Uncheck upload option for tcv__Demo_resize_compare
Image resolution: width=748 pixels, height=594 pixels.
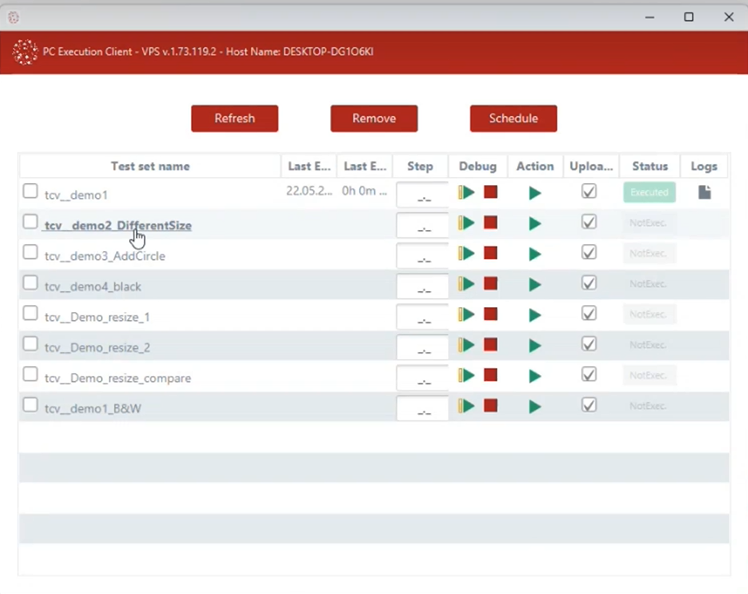pyautogui.click(x=589, y=374)
